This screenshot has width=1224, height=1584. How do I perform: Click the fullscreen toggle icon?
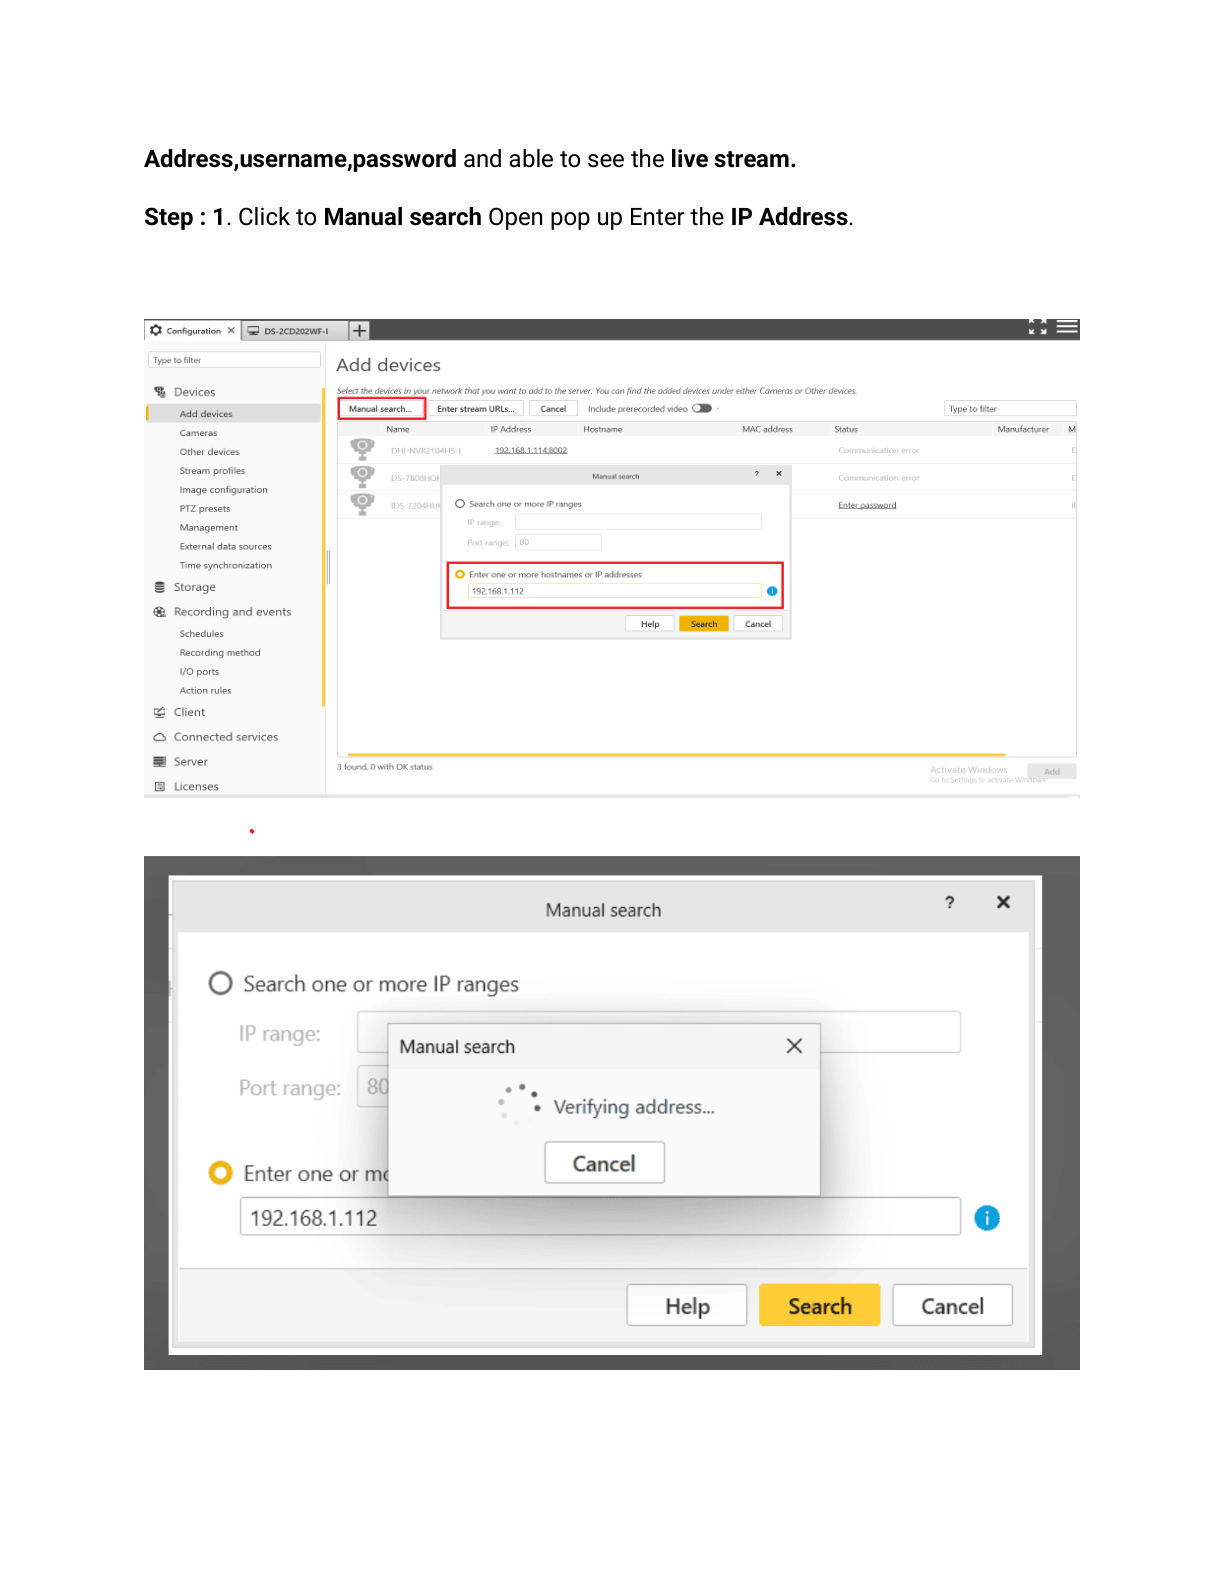tap(1037, 327)
